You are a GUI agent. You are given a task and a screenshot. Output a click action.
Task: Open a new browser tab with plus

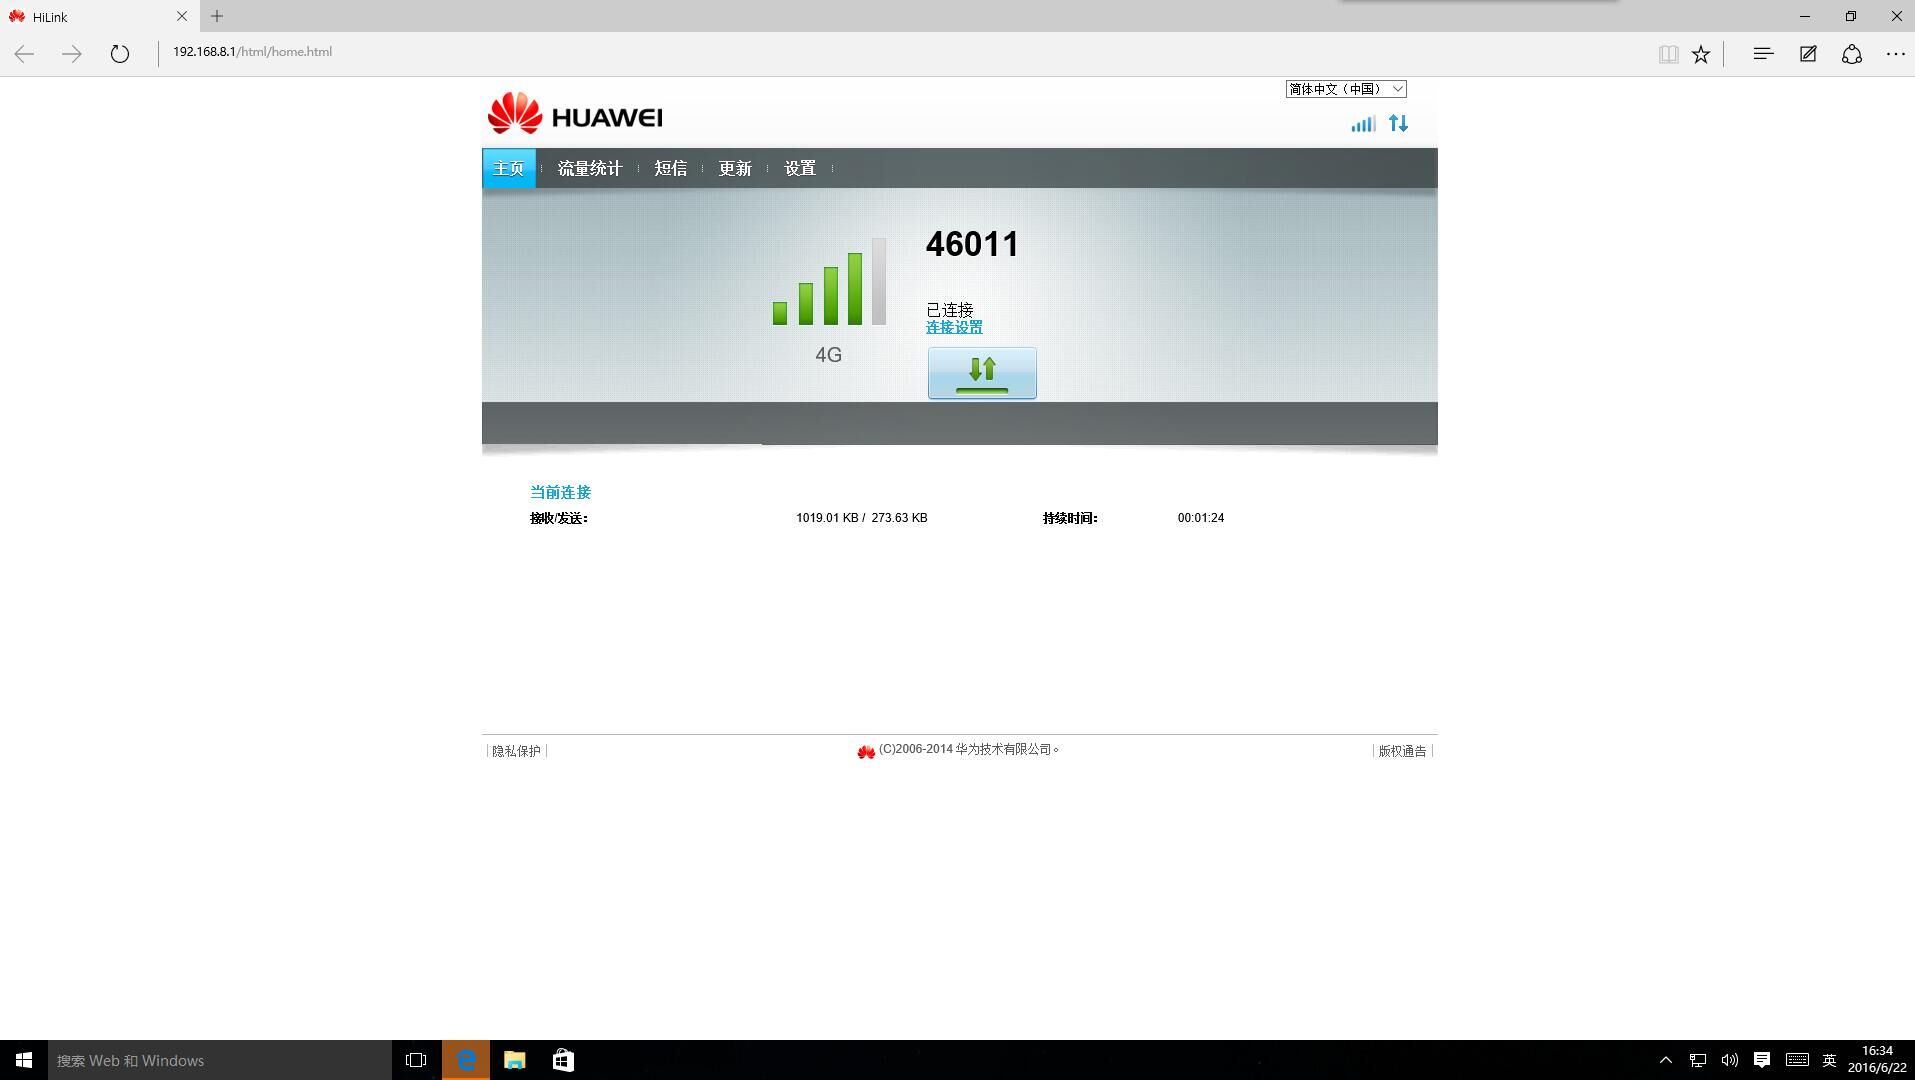tap(217, 16)
